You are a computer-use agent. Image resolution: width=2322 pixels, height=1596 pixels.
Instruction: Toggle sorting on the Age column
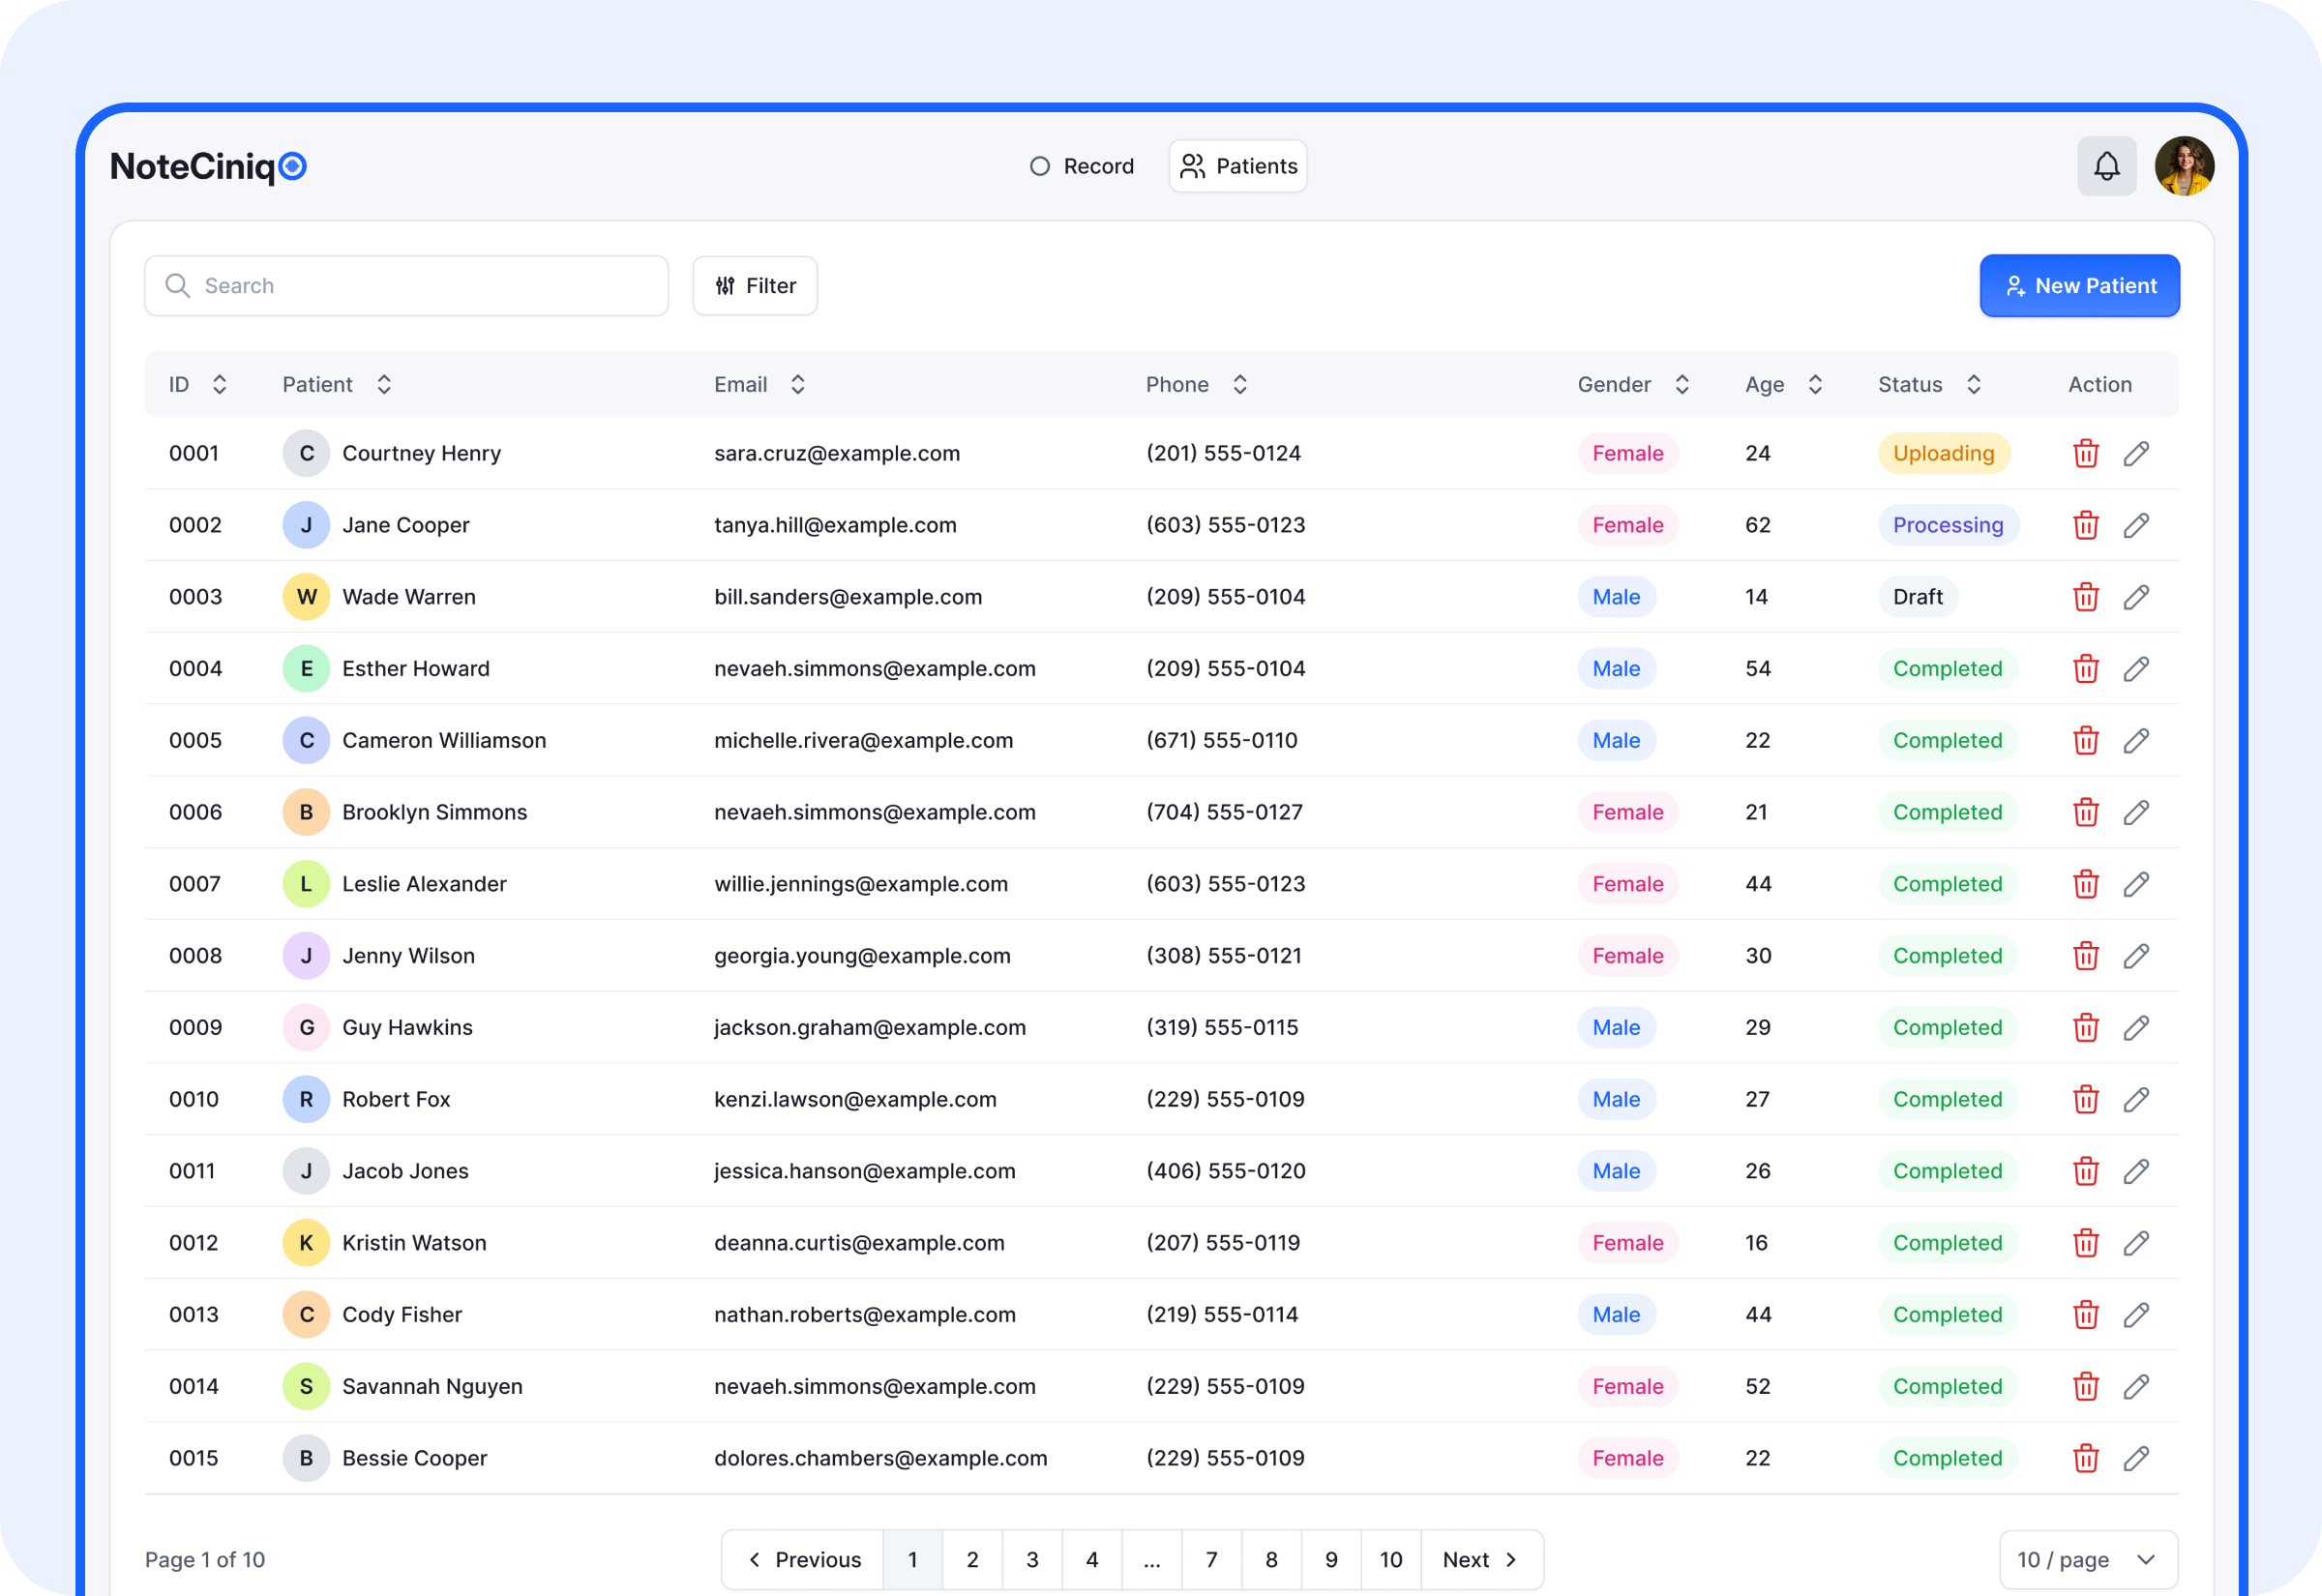[x=1815, y=384]
